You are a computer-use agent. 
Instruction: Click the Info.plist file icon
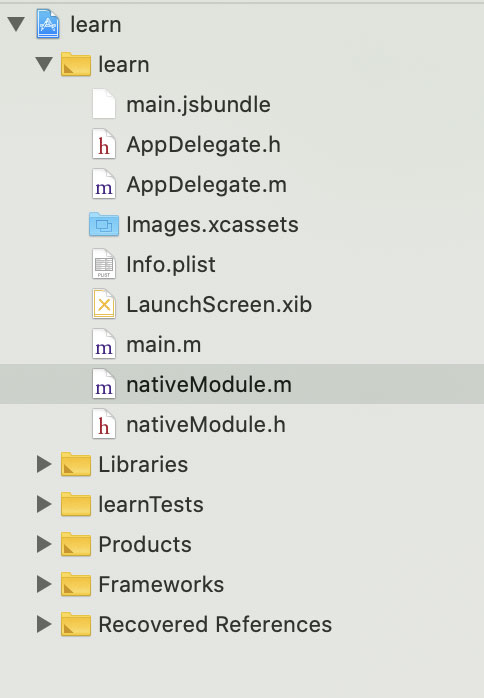pos(104,264)
